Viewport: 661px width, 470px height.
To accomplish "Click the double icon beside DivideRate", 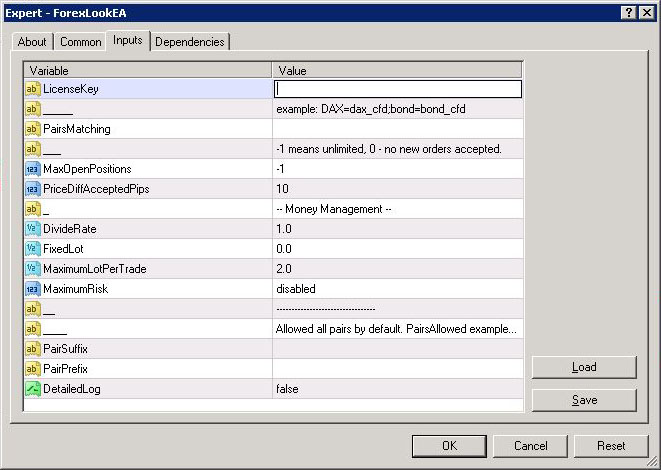I will coord(33,229).
